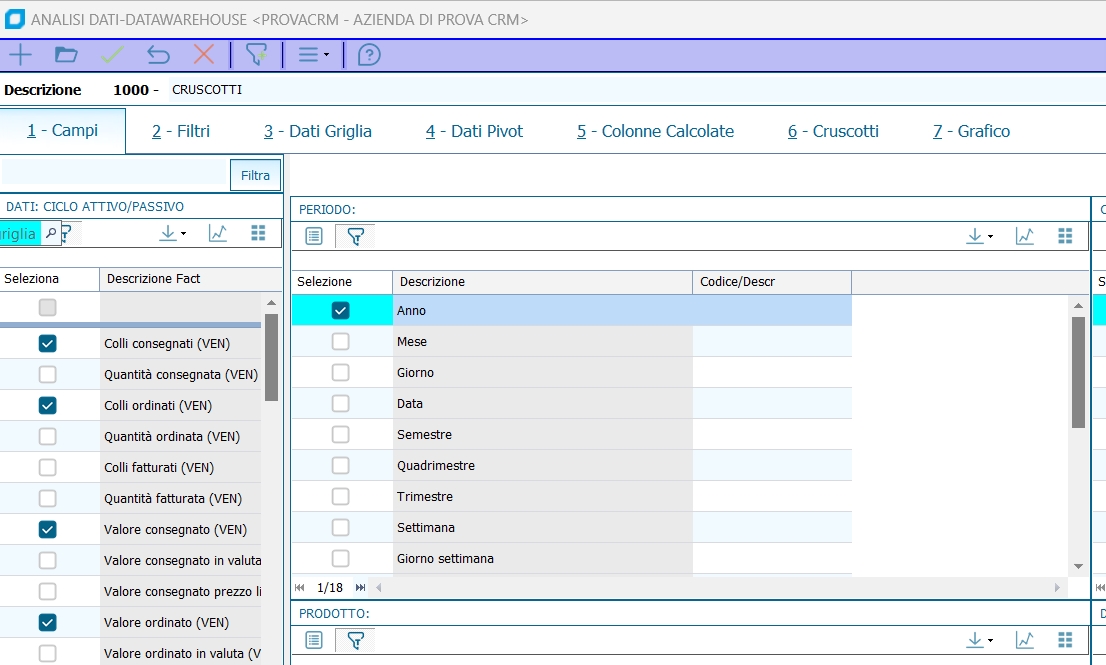The image size is (1106, 665).
Task: Open the export dropdown in PERIODO panel
Action: click(979, 236)
